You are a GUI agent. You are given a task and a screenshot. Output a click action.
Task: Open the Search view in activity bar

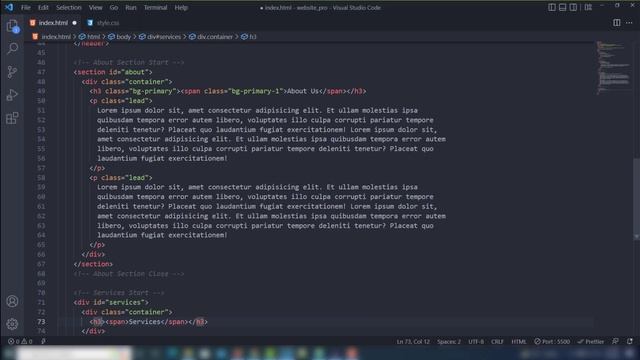tap(12, 49)
